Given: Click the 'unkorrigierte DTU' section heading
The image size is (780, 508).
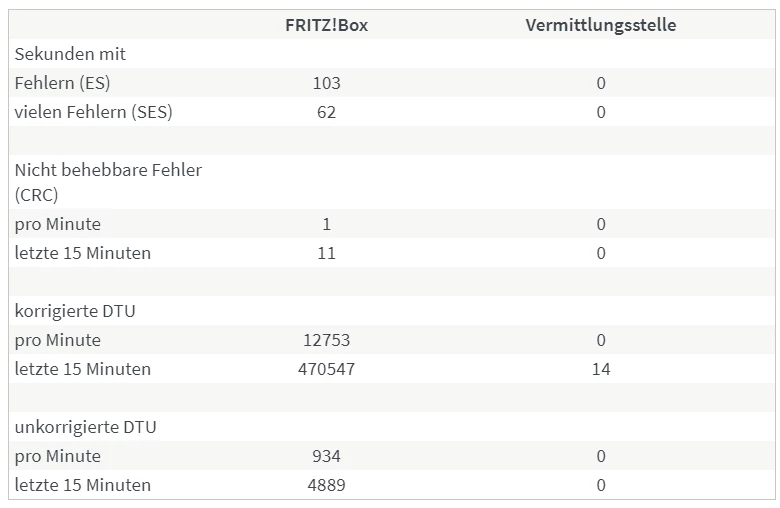Looking at the screenshot, I should pyautogui.click(x=85, y=427).
